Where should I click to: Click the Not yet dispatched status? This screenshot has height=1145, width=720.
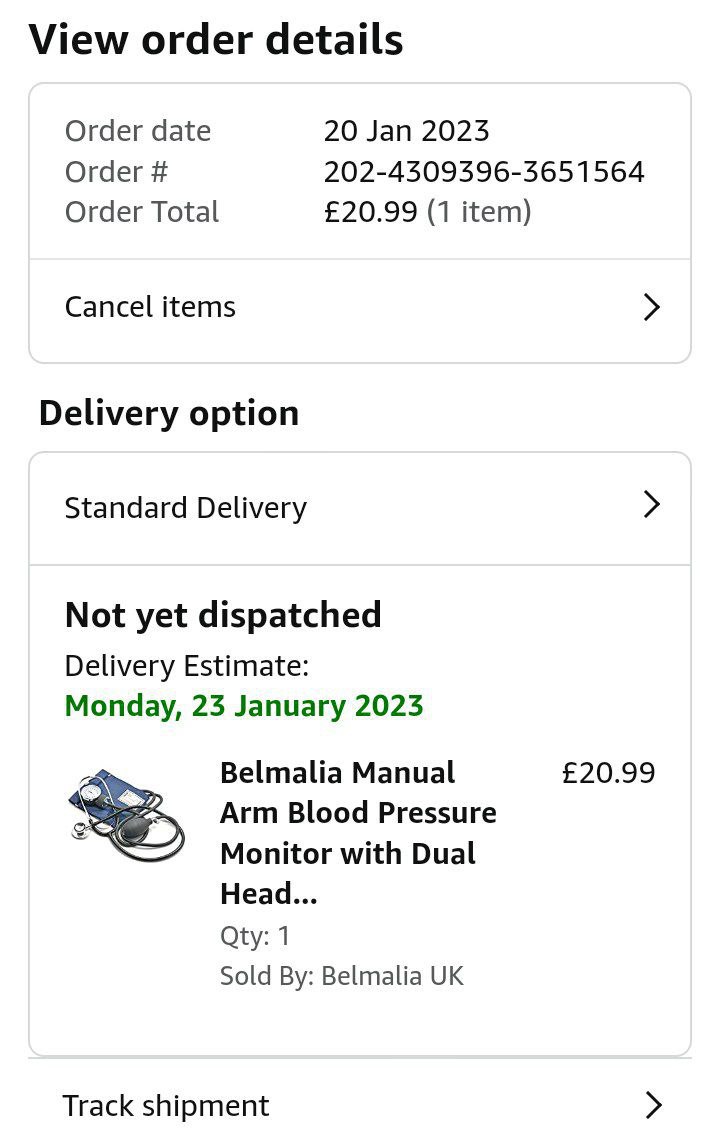coord(223,615)
